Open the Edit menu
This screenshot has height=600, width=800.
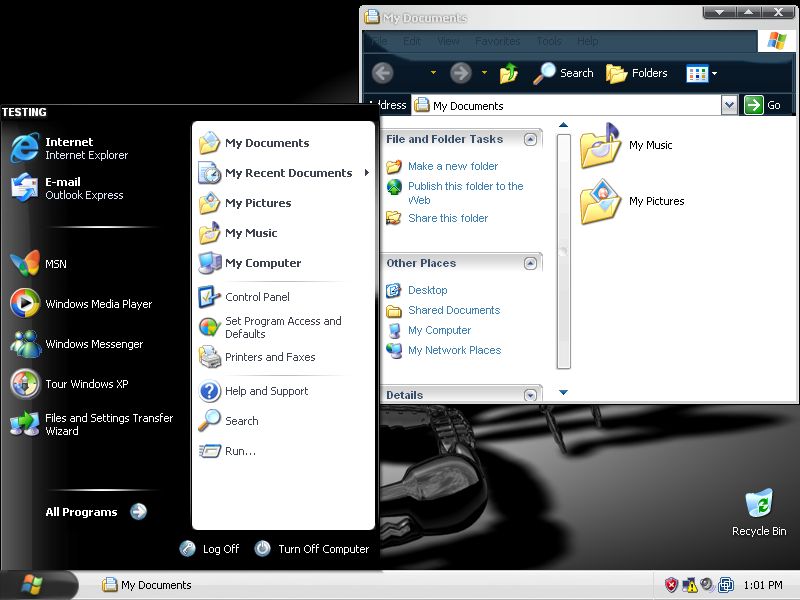(x=412, y=41)
